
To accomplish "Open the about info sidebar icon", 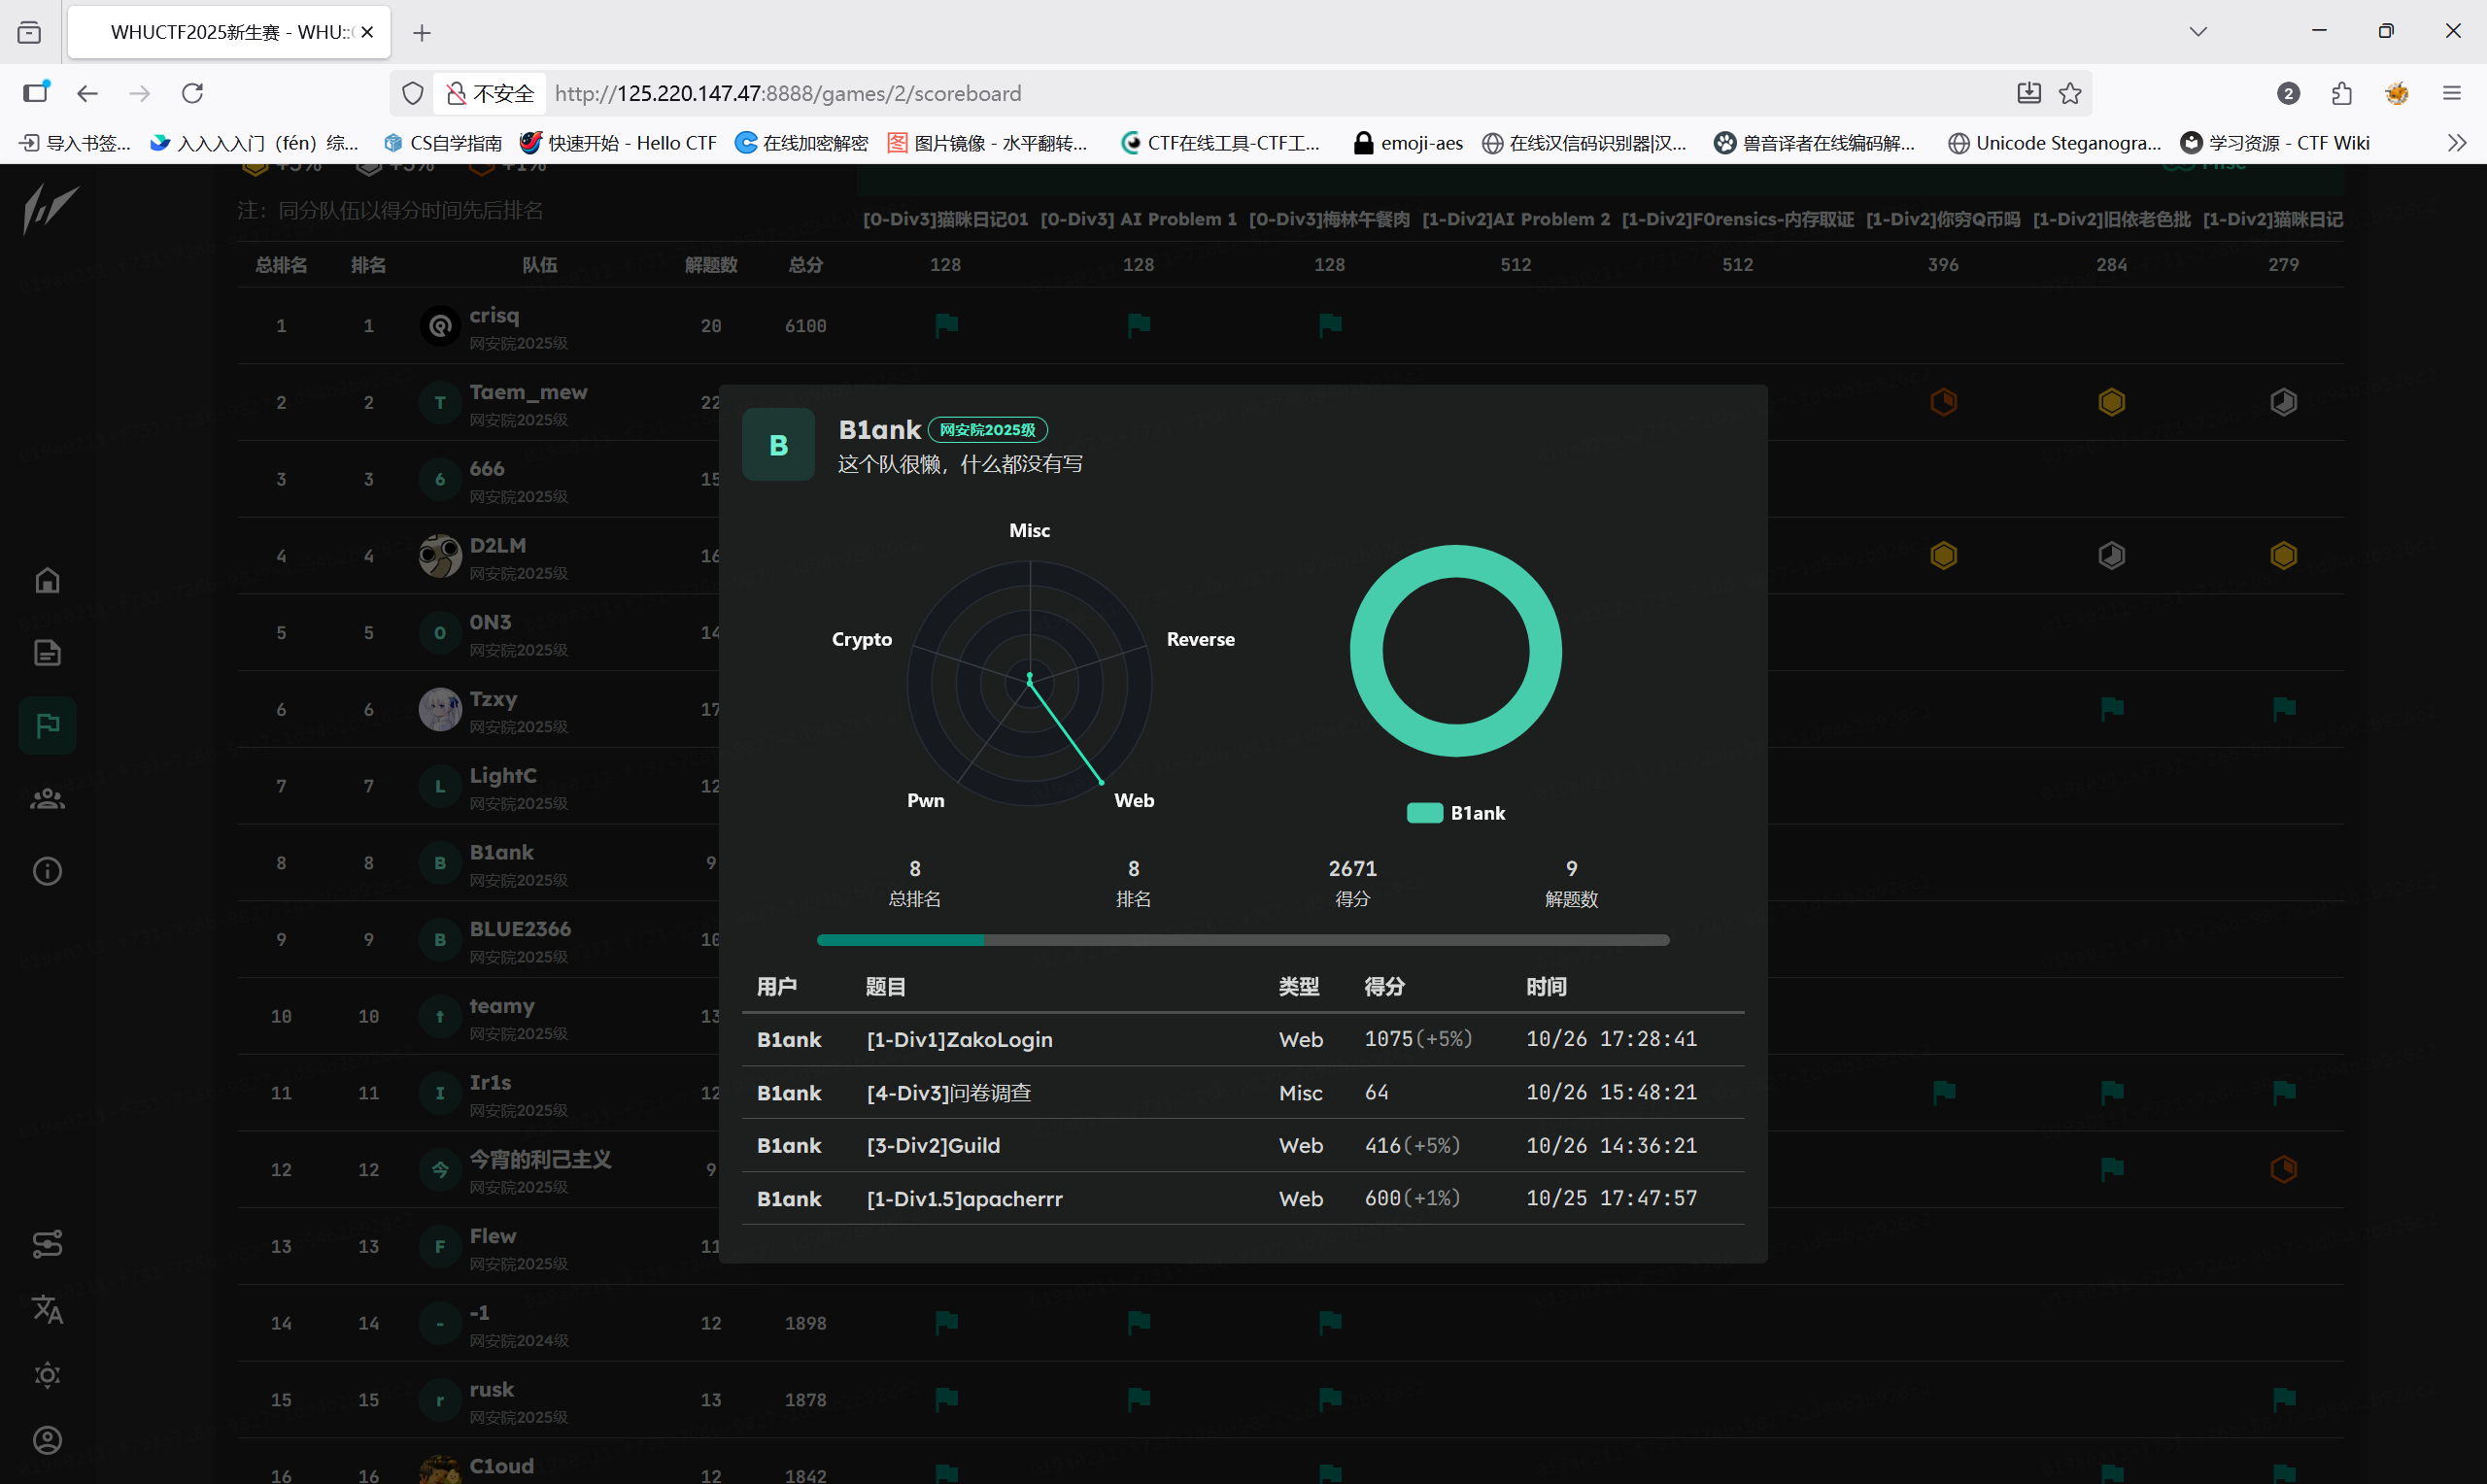I will pyautogui.click(x=47, y=871).
